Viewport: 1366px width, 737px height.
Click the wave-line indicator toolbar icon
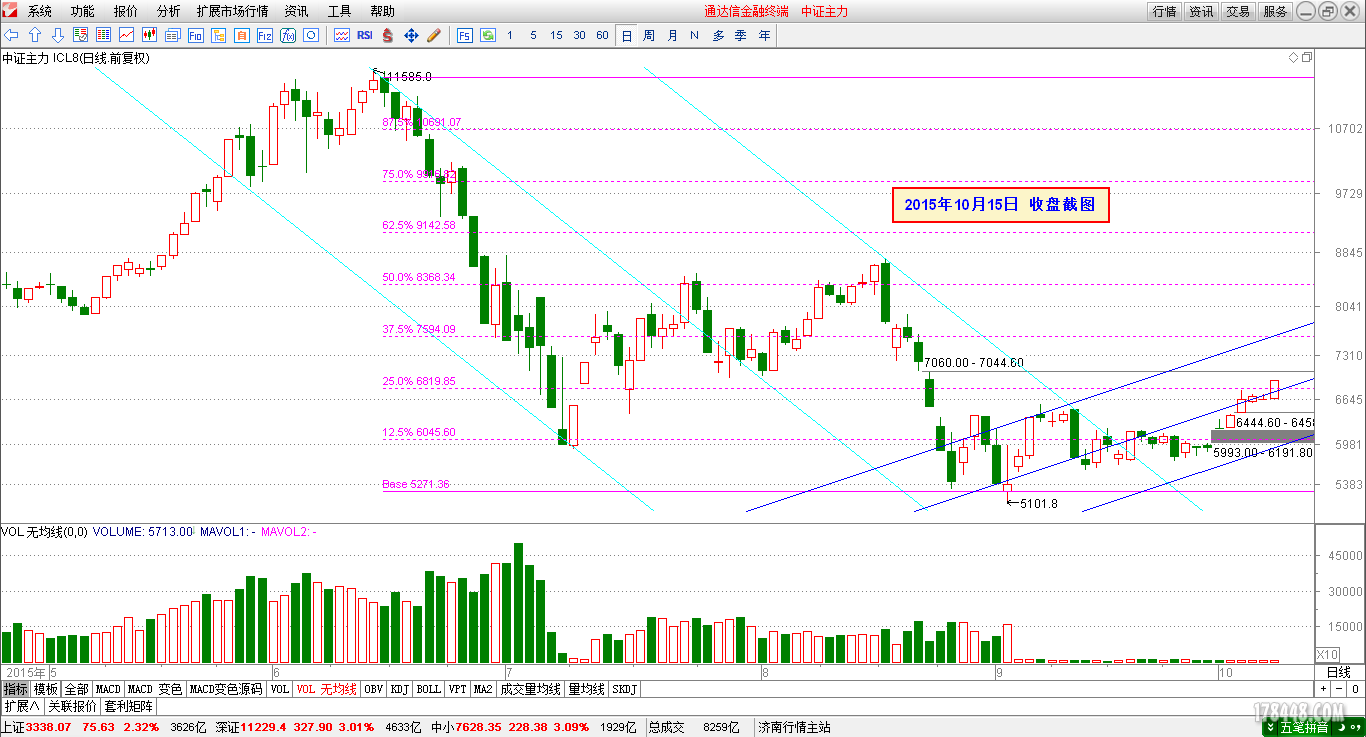coord(342,35)
